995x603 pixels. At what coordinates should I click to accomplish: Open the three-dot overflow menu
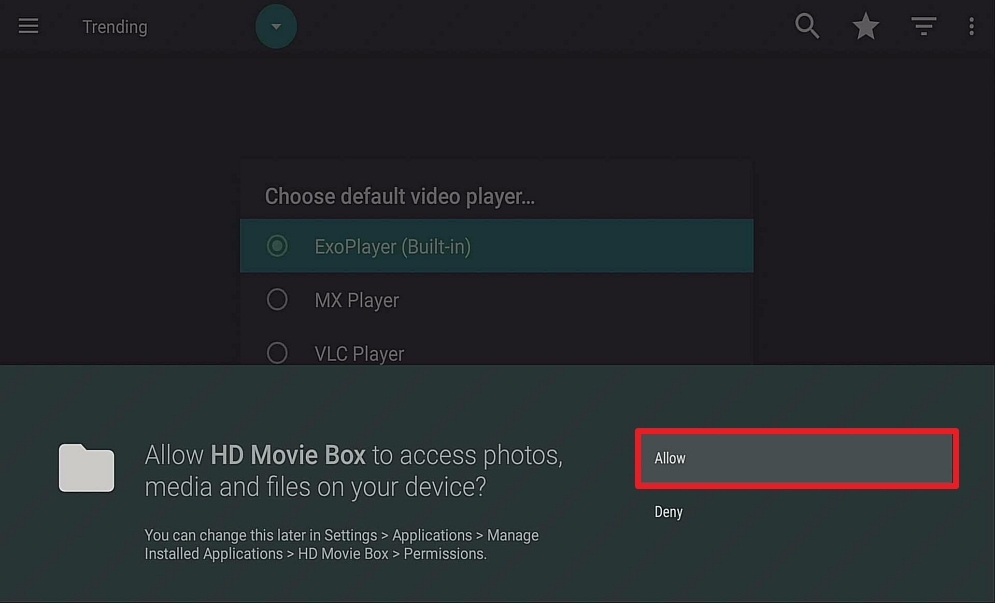[972, 26]
